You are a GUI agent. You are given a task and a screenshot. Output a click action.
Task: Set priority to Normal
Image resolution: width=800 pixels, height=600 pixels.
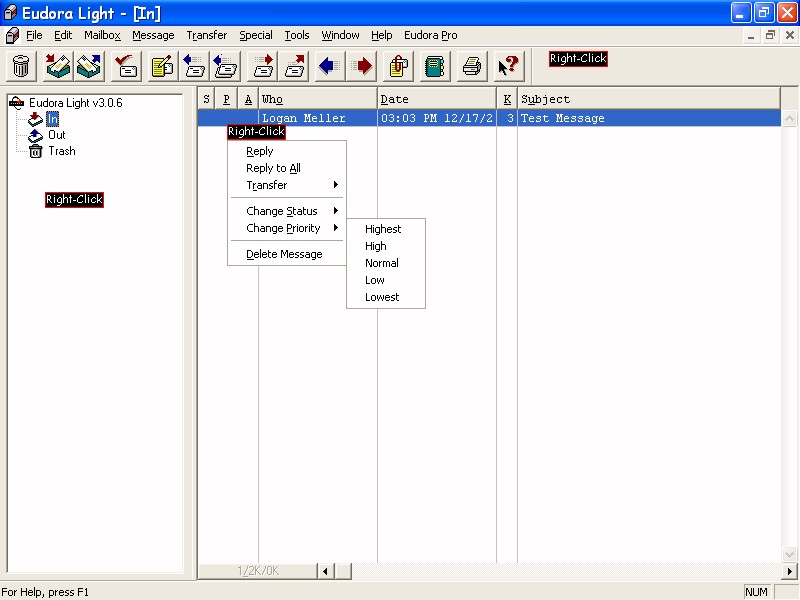click(x=386, y=263)
